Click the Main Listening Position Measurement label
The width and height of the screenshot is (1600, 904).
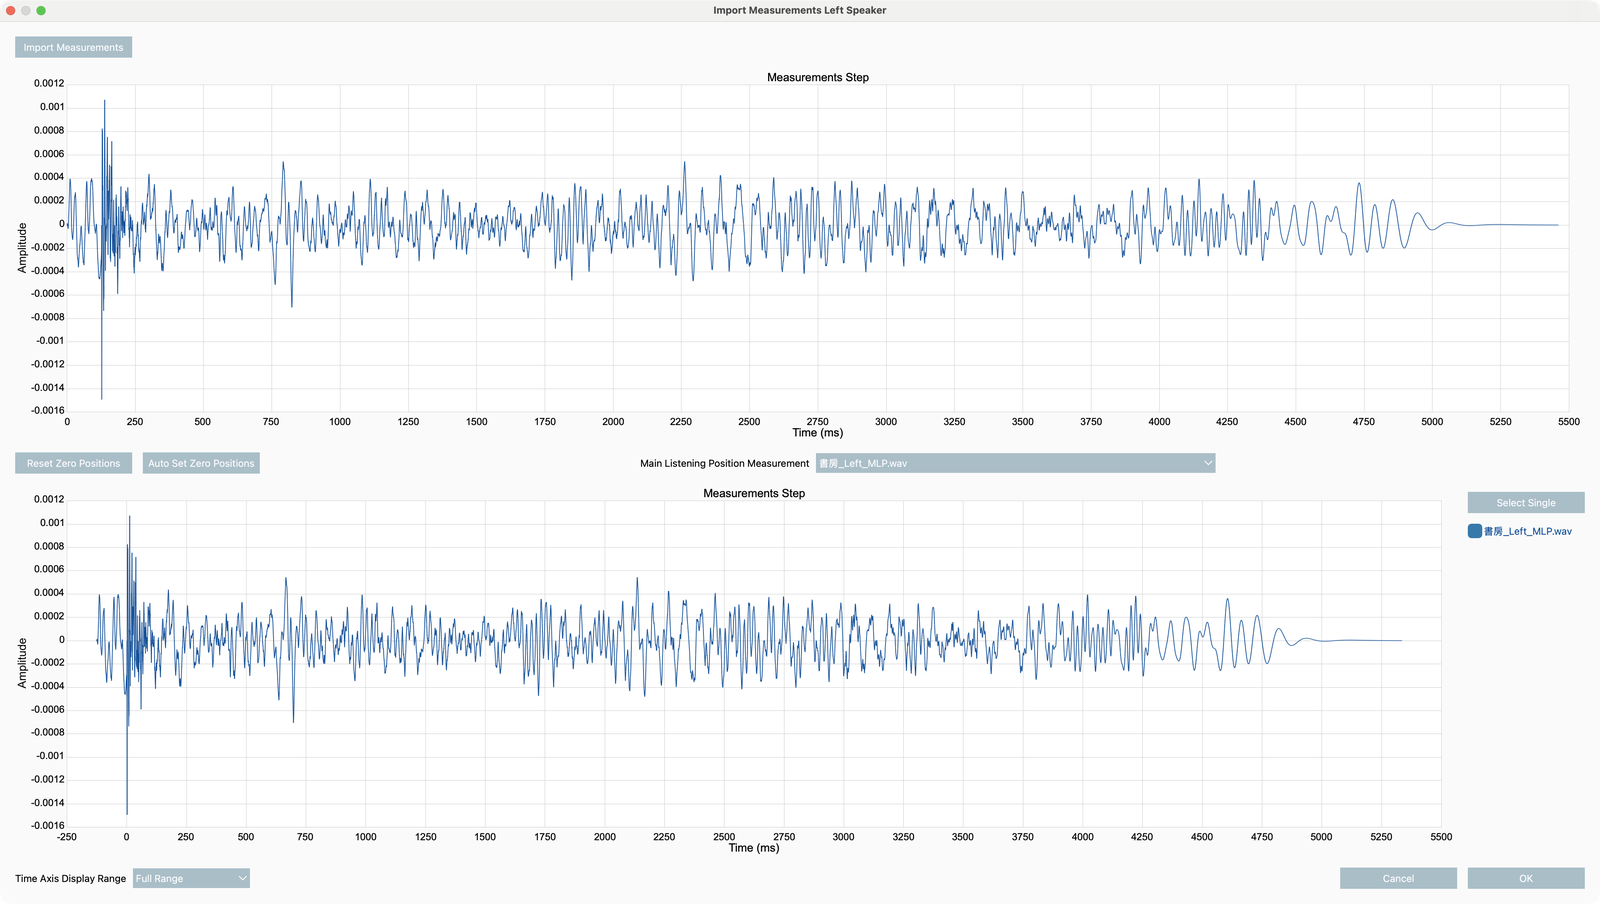pos(725,463)
